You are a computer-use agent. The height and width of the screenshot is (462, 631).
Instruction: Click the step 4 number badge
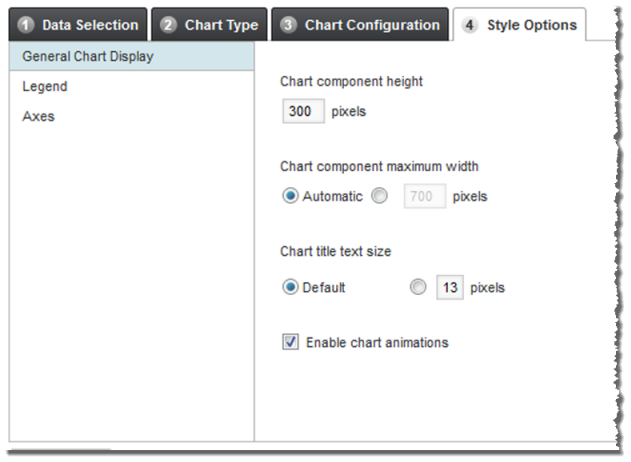(471, 26)
